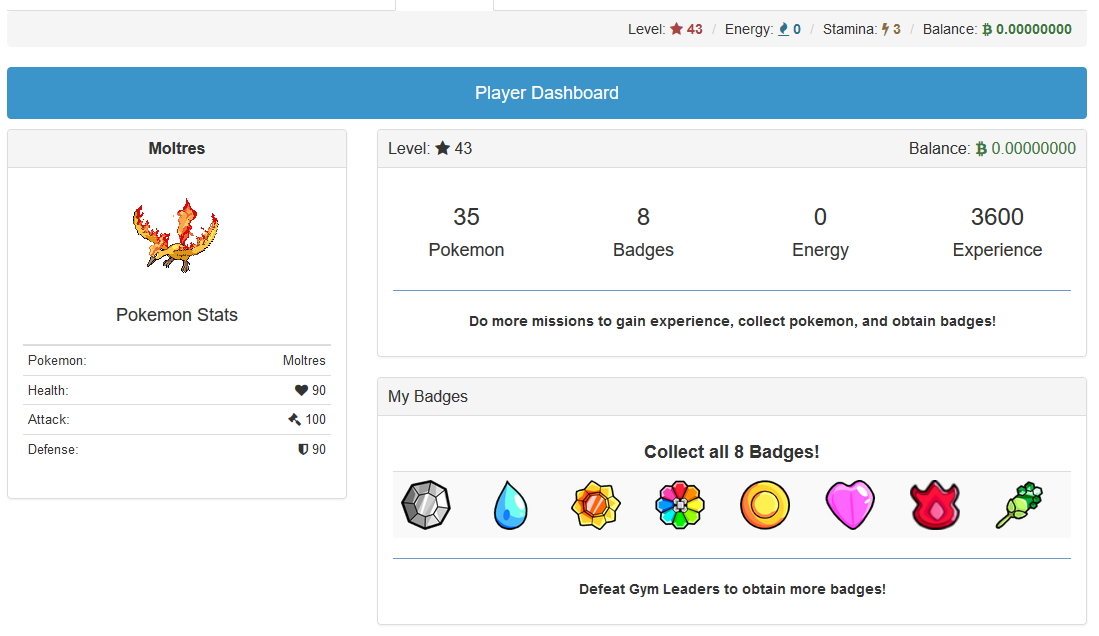Click the Energy 0 value in the top bar
This screenshot has width=1099, height=636.
[797, 29]
